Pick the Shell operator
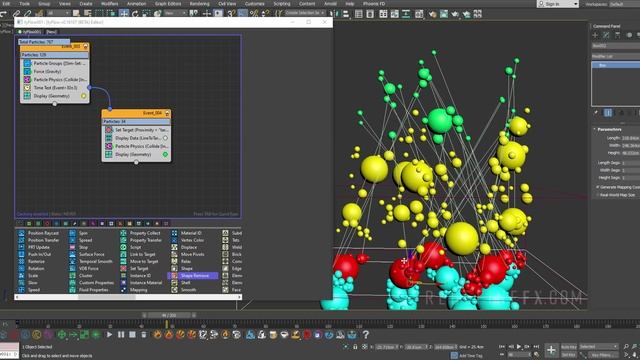This screenshot has width=640, height=360. [x=181, y=283]
